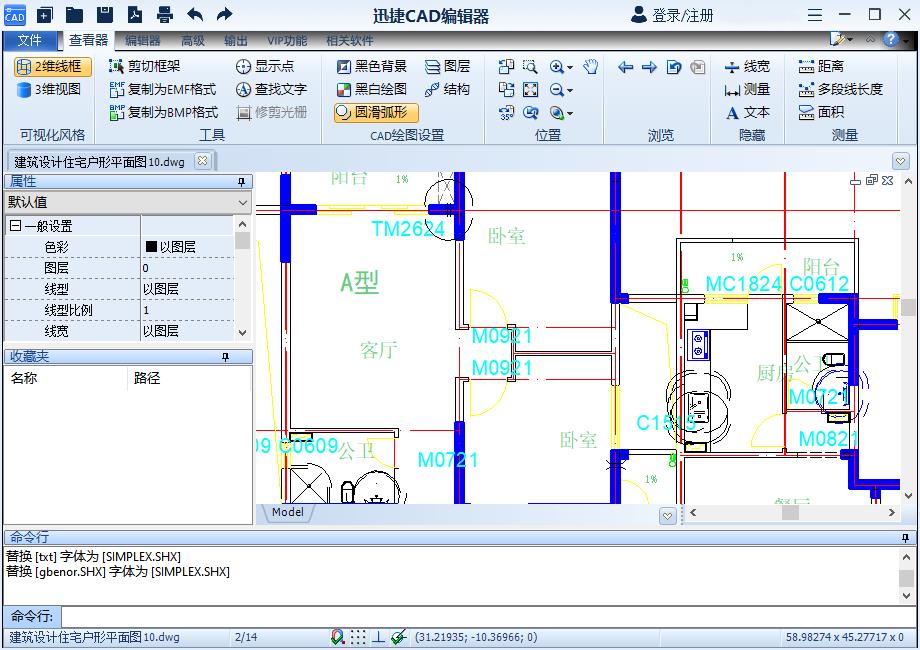
Task: Click the Print icon in the title bar
Action: coord(165,15)
